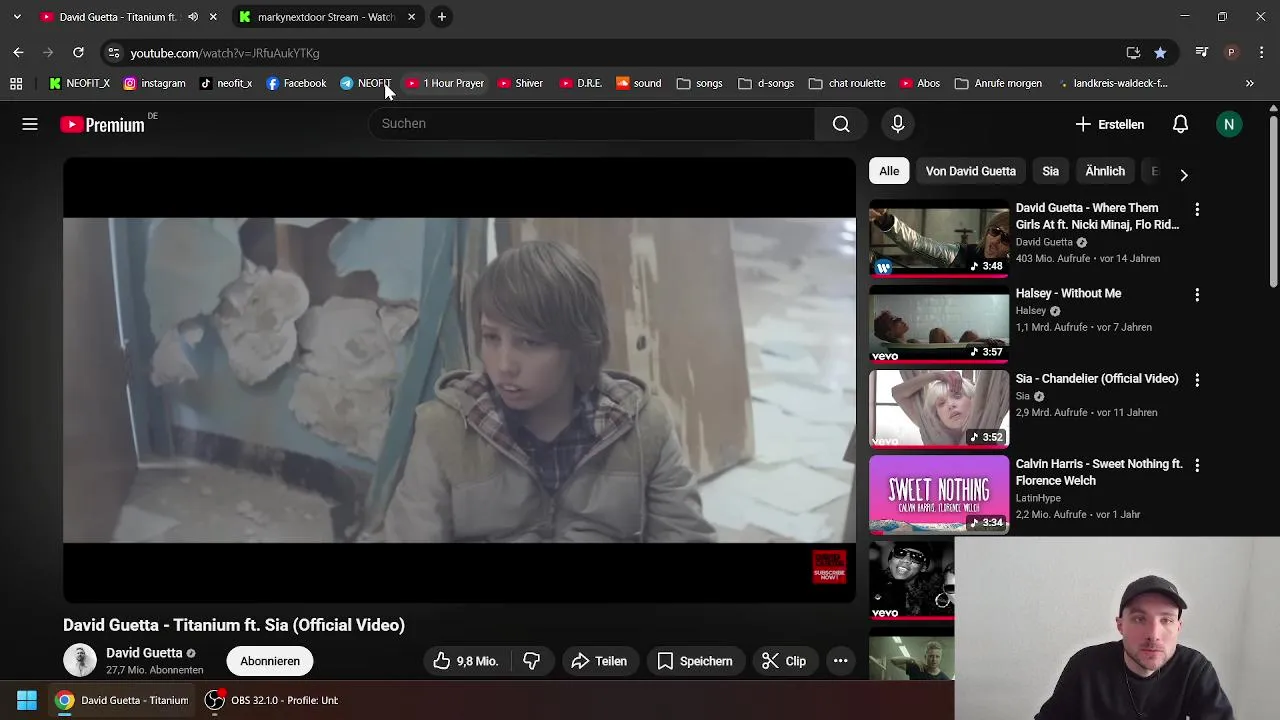1280x720 pixels.
Task: Click Erstellen create button
Action: coord(1110,124)
